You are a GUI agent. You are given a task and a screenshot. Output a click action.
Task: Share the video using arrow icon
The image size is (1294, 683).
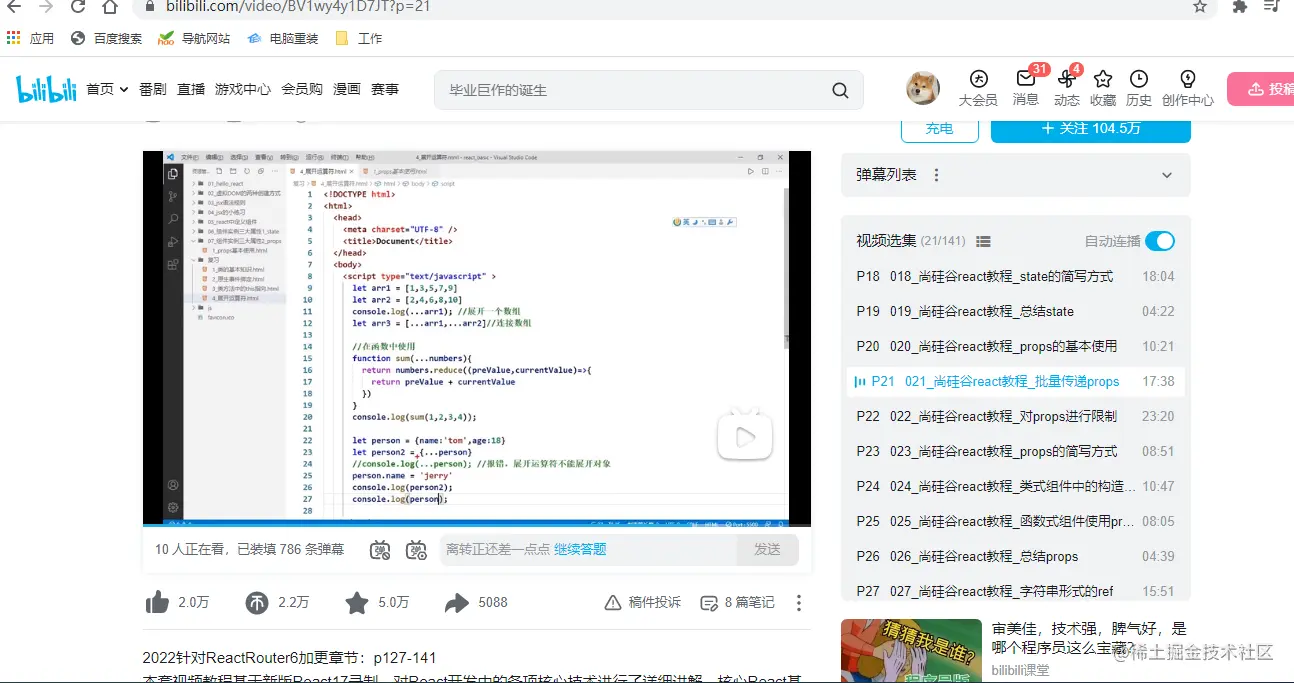(x=457, y=602)
